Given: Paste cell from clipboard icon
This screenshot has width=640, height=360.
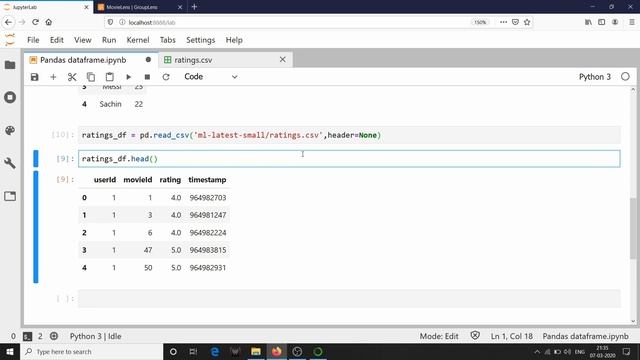Looking at the screenshot, I should click(x=109, y=77).
